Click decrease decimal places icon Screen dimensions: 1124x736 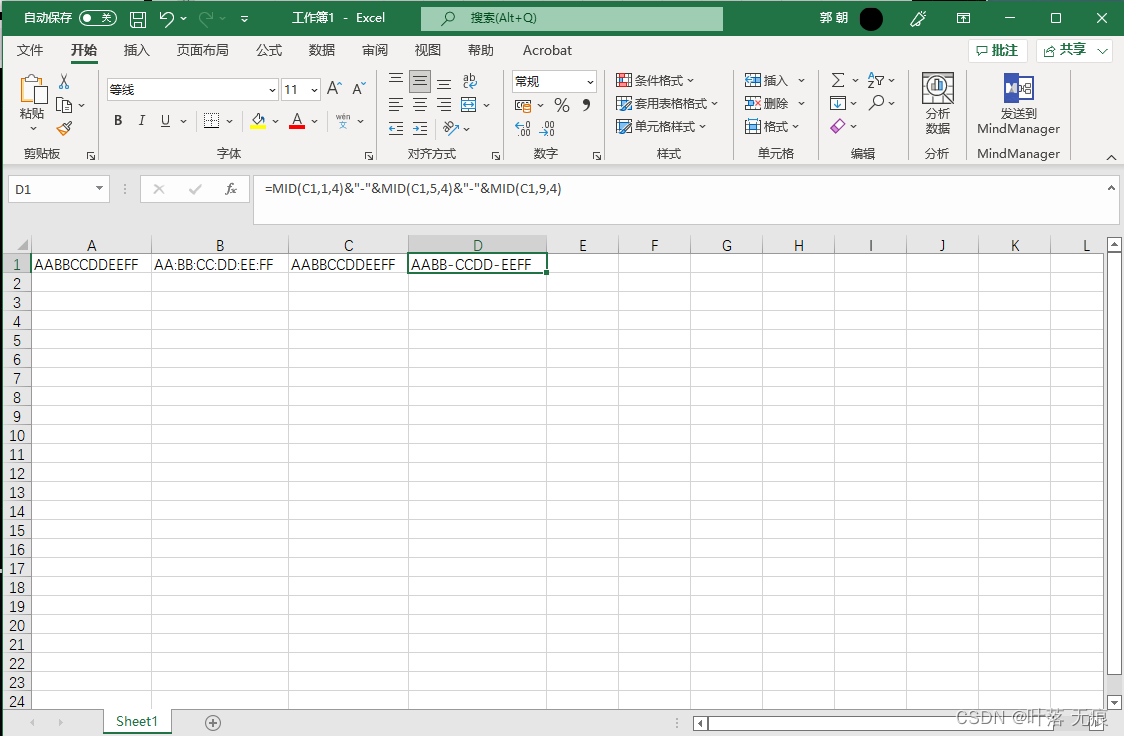547,128
